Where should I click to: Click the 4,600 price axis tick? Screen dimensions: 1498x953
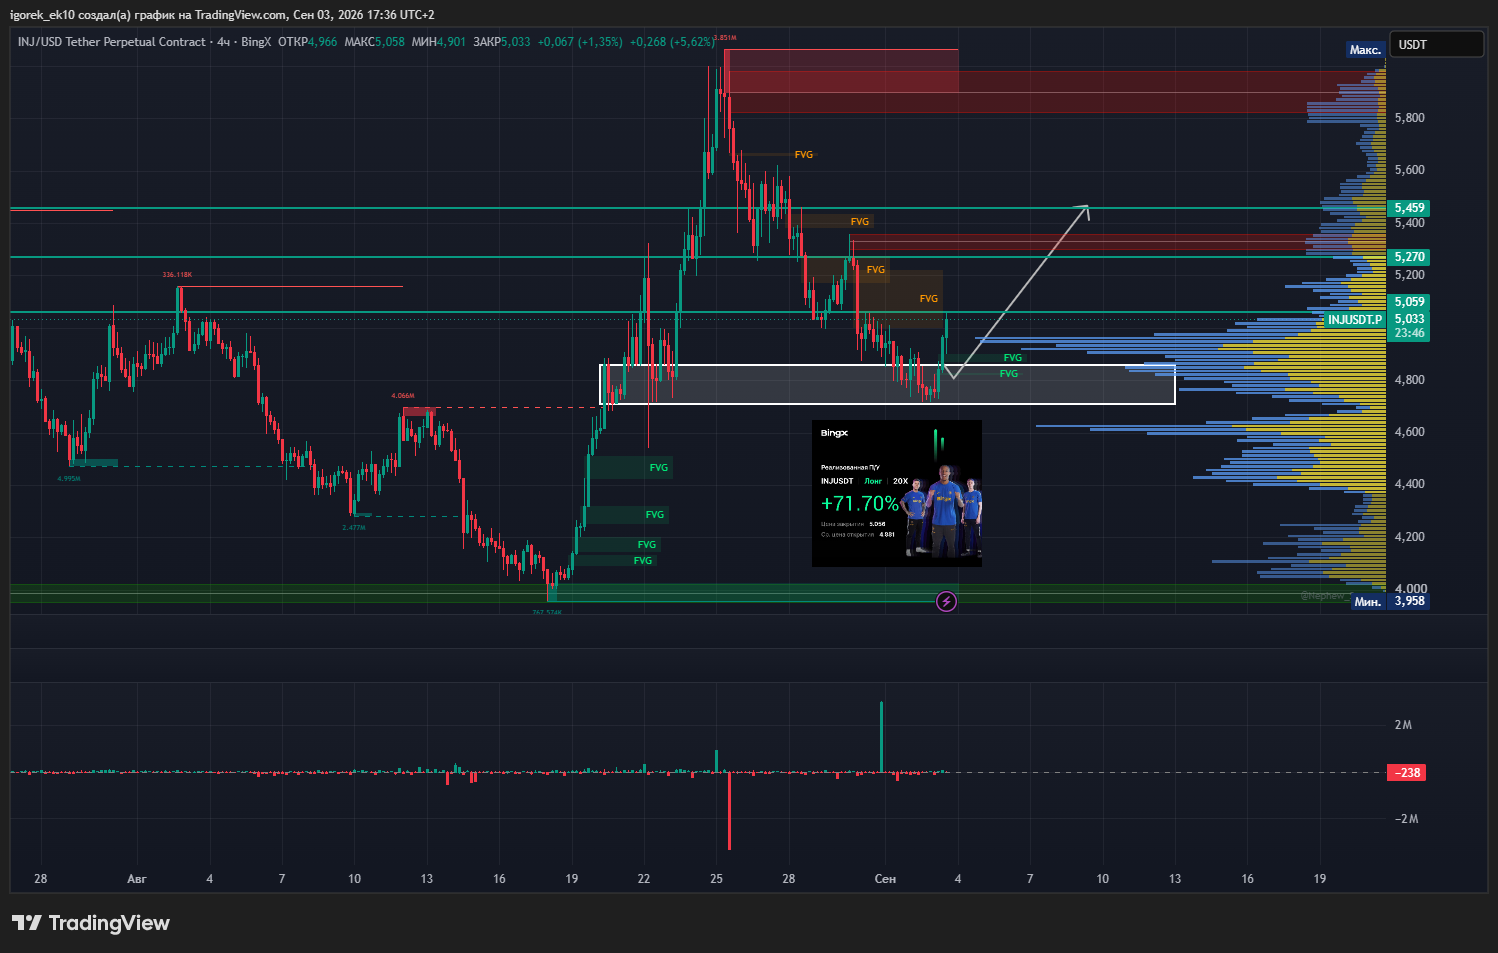(x=1410, y=432)
